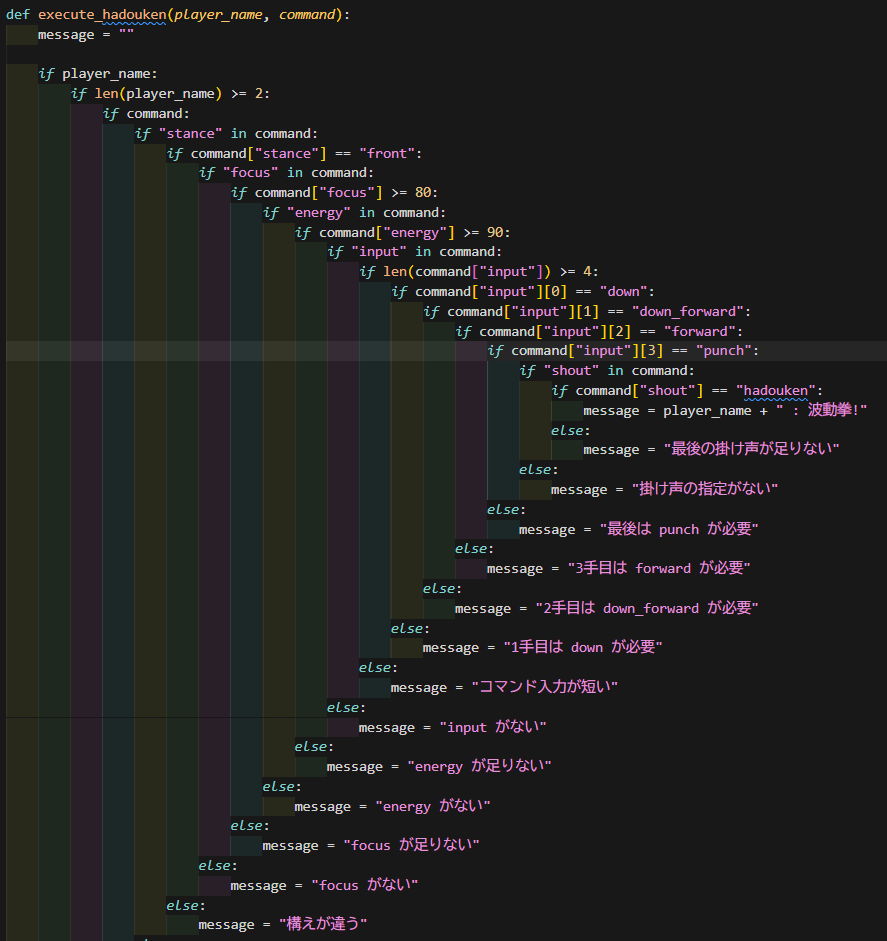
Task: Click the execute_hadouken function name
Action: click(101, 15)
